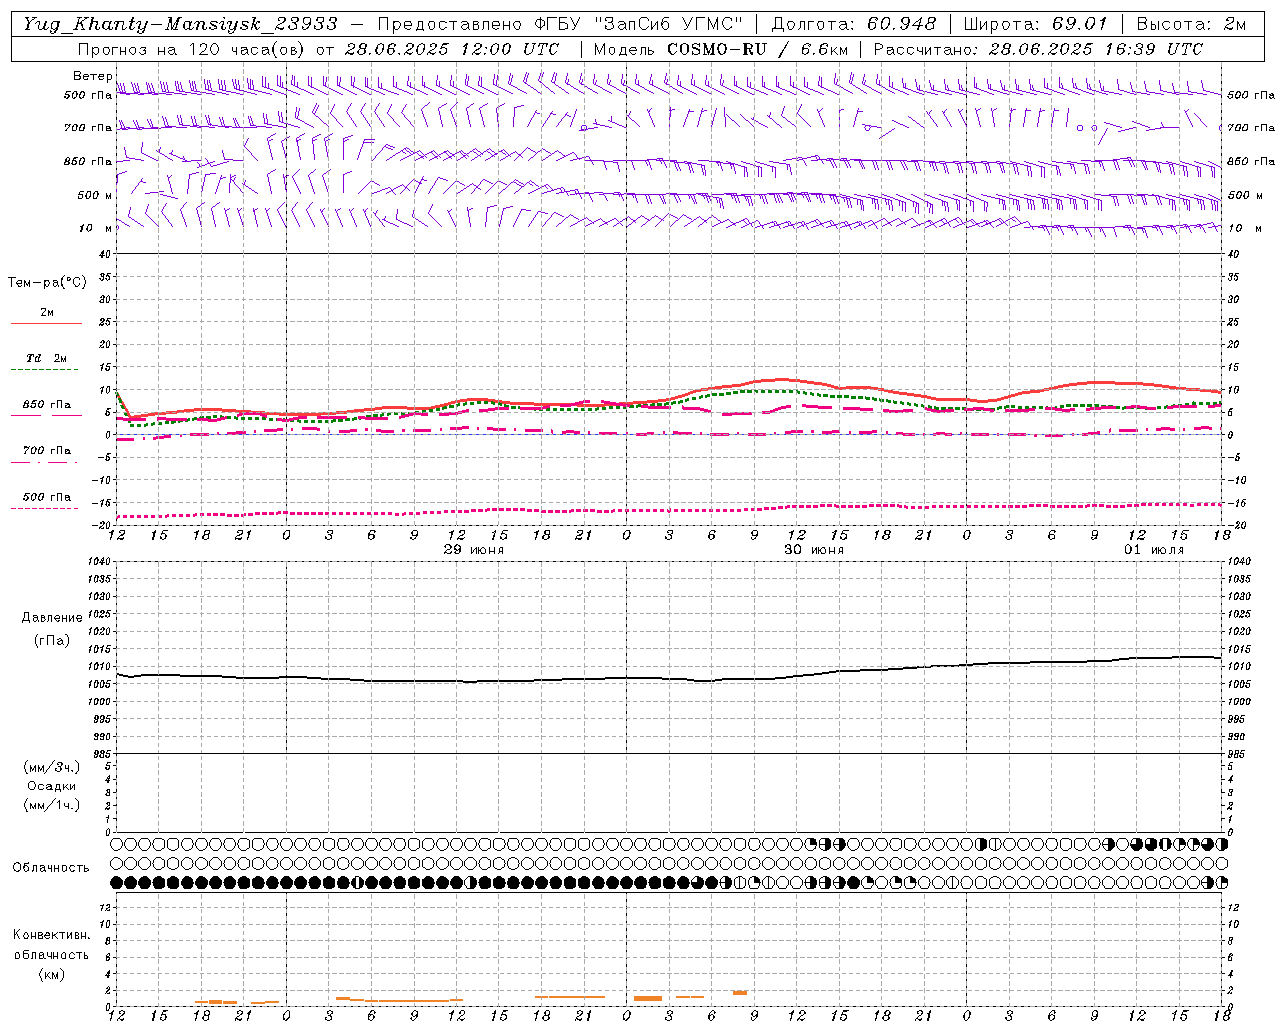Select the 01 июля date label

(x=1153, y=550)
